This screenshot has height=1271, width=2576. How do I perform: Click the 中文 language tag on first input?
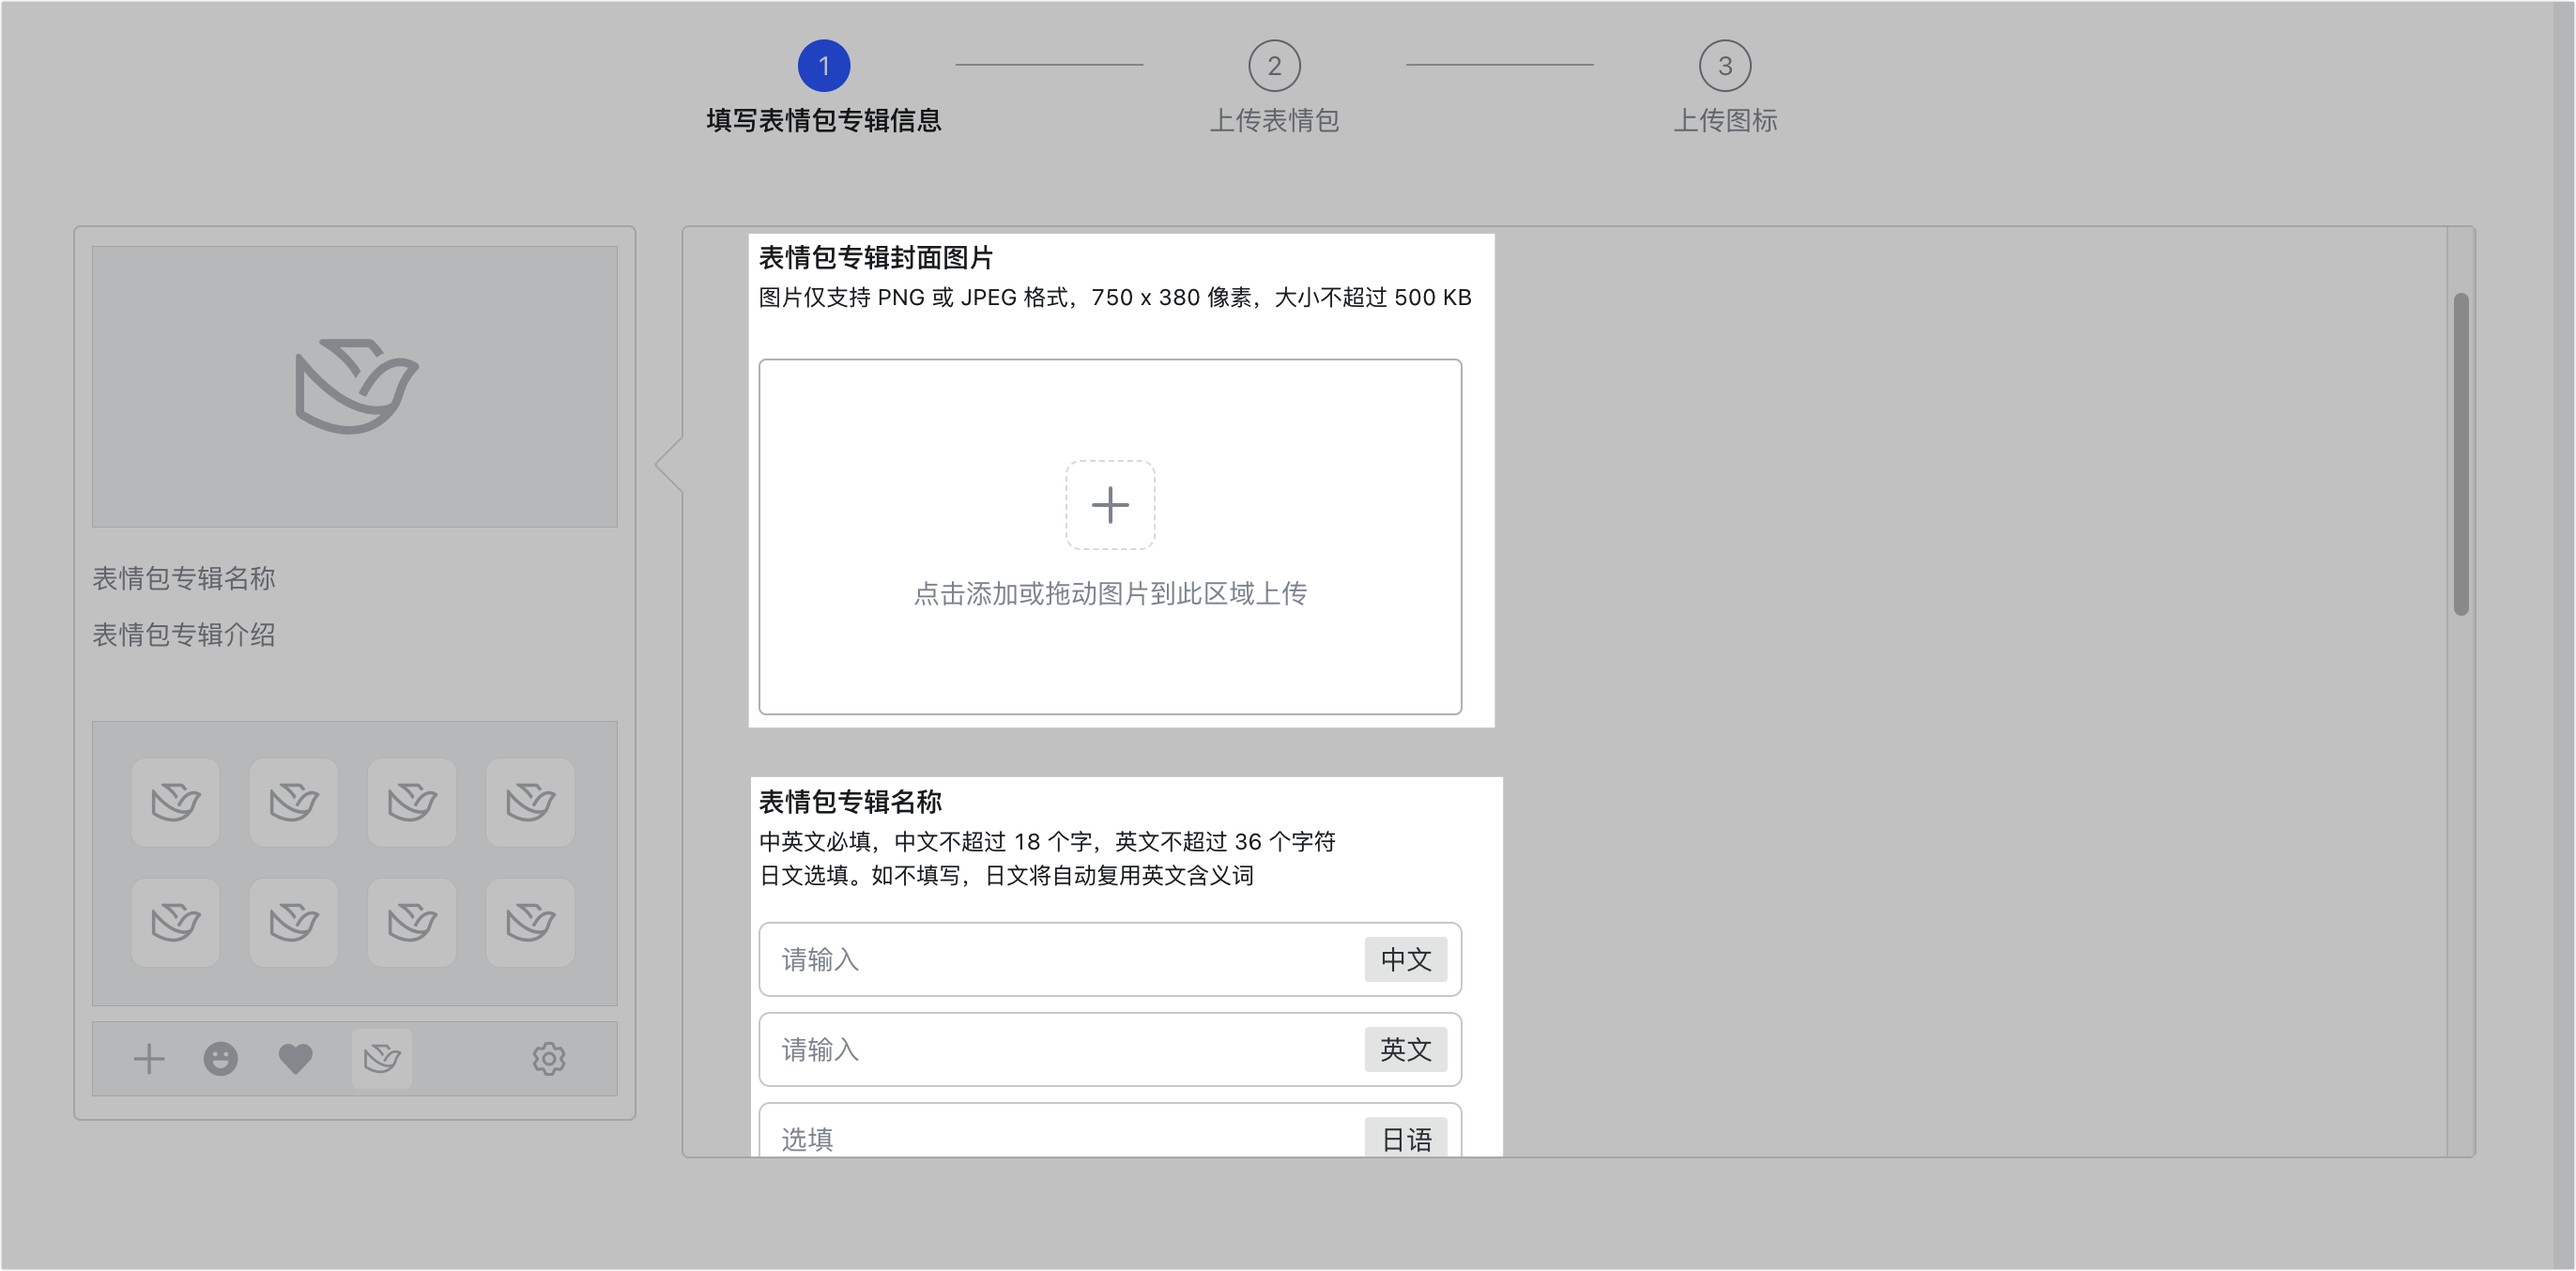(x=1406, y=959)
